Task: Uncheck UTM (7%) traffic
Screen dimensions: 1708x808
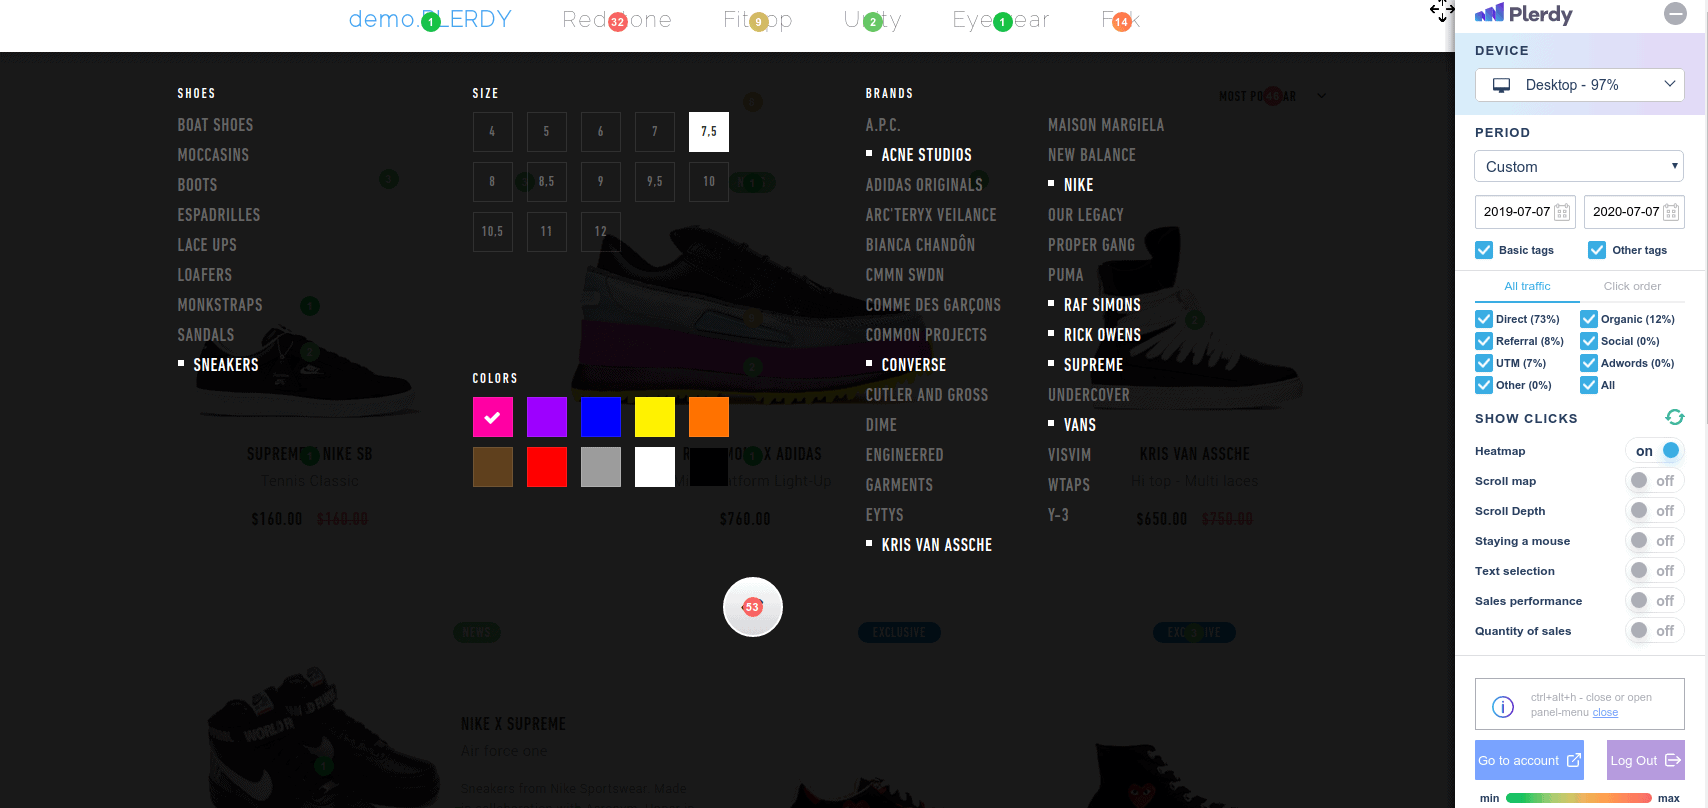Action: click(x=1484, y=363)
